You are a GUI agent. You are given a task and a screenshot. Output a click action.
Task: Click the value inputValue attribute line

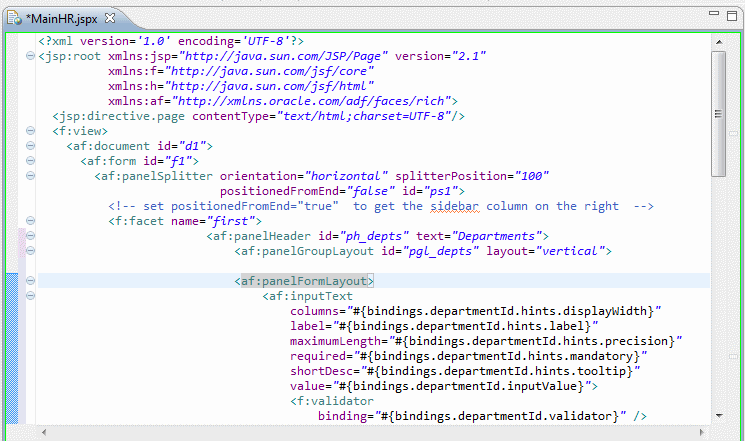[x=444, y=386]
